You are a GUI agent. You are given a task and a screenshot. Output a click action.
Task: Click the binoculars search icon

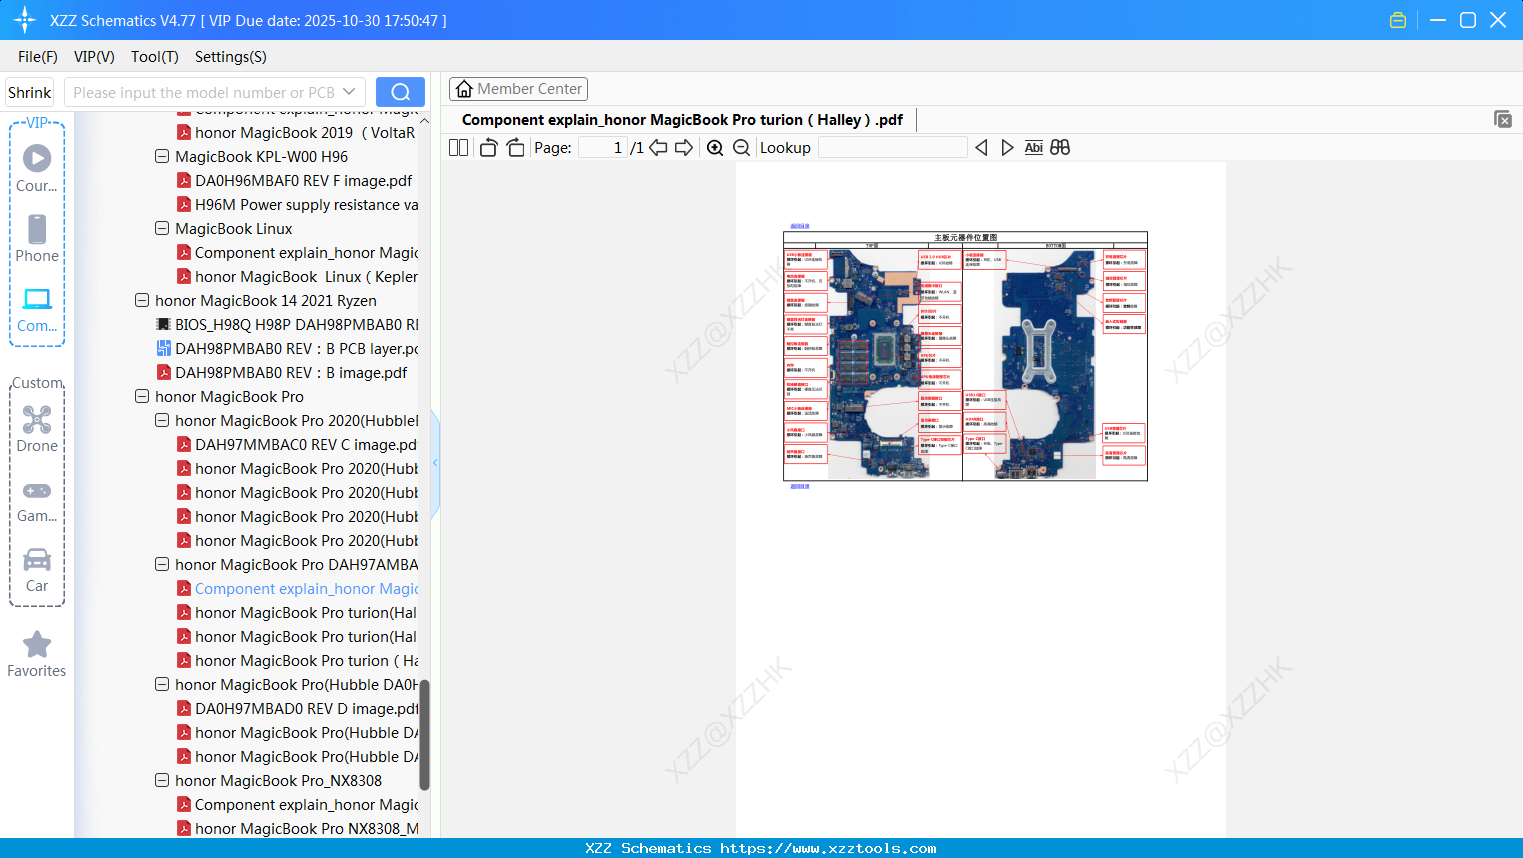pyautogui.click(x=1060, y=148)
